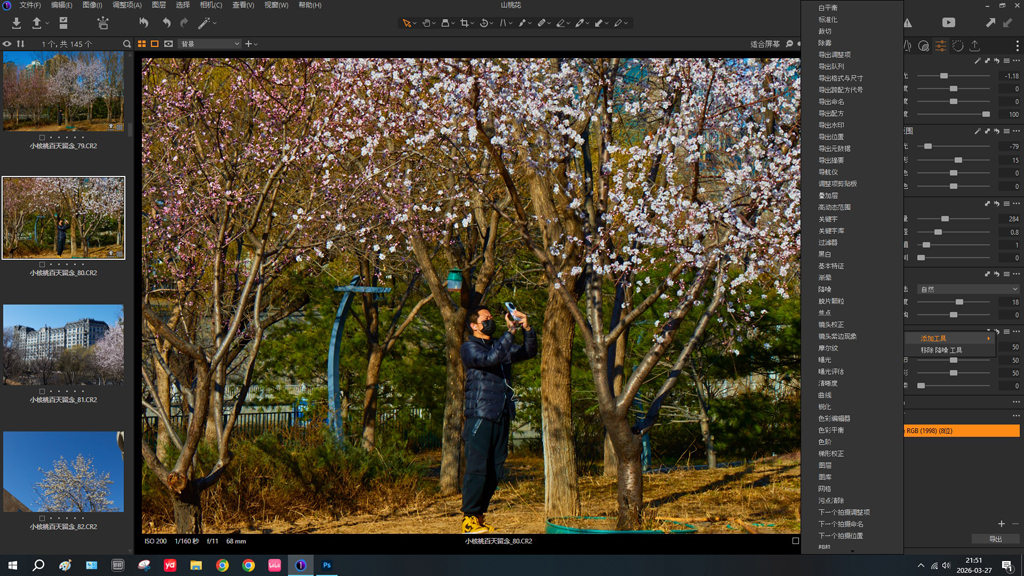Click 移除 降噪 工具 menu entry
This screenshot has height=576, width=1024.
[942, 351]
